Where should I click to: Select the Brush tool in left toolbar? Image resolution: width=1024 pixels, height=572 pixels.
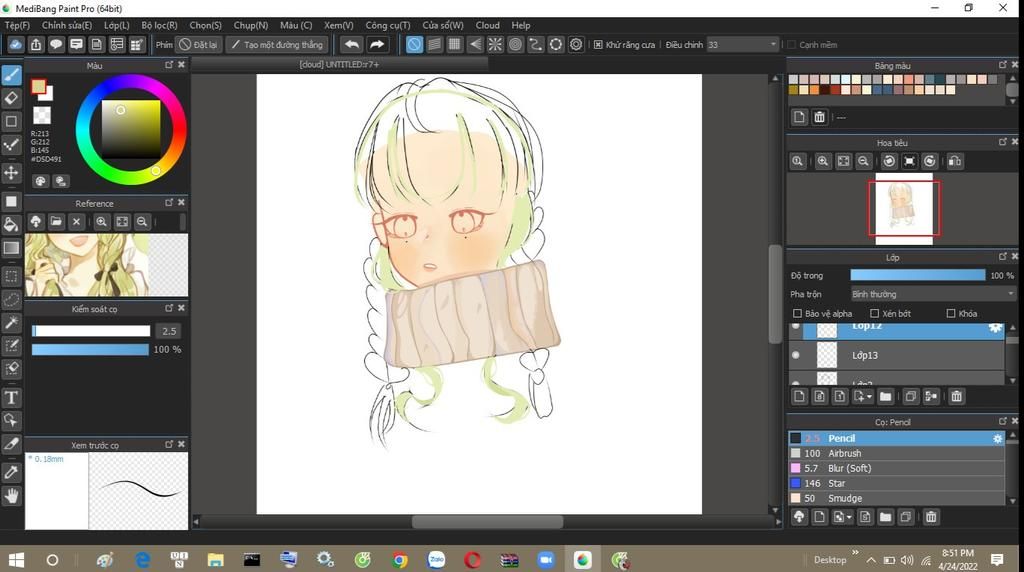click(11, 75)
